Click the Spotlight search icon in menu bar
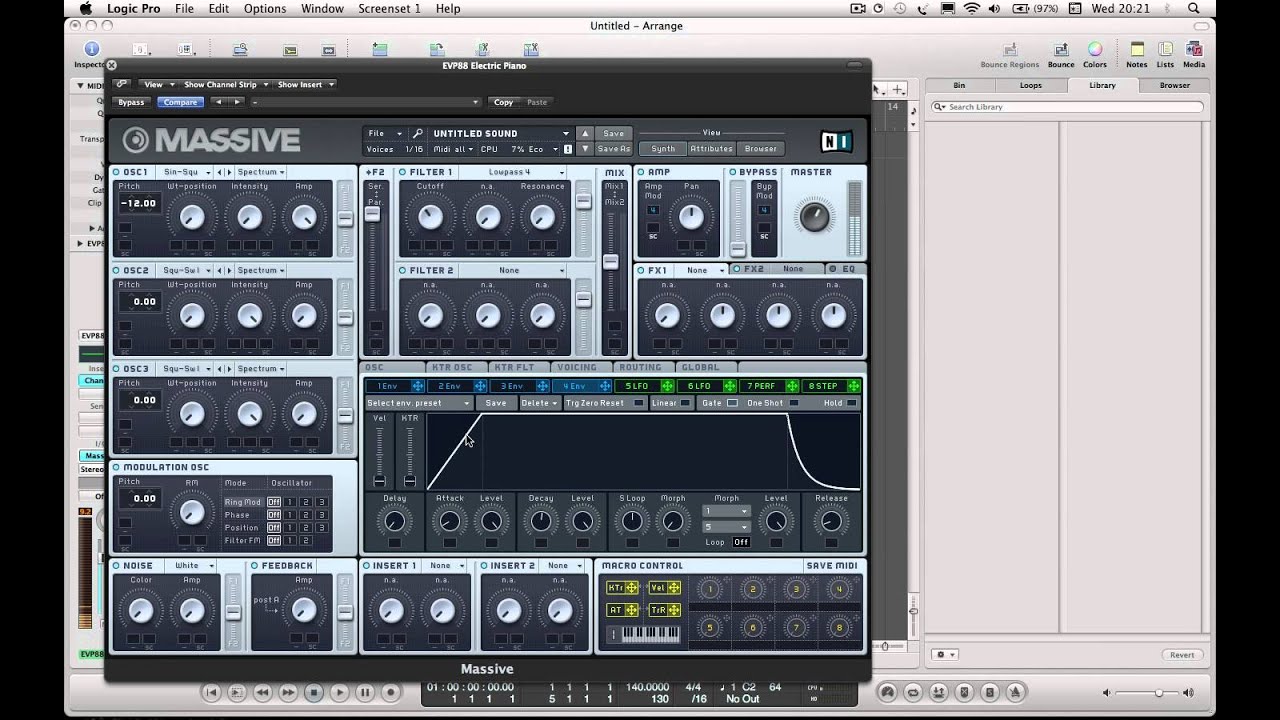 coord(1194,8)
